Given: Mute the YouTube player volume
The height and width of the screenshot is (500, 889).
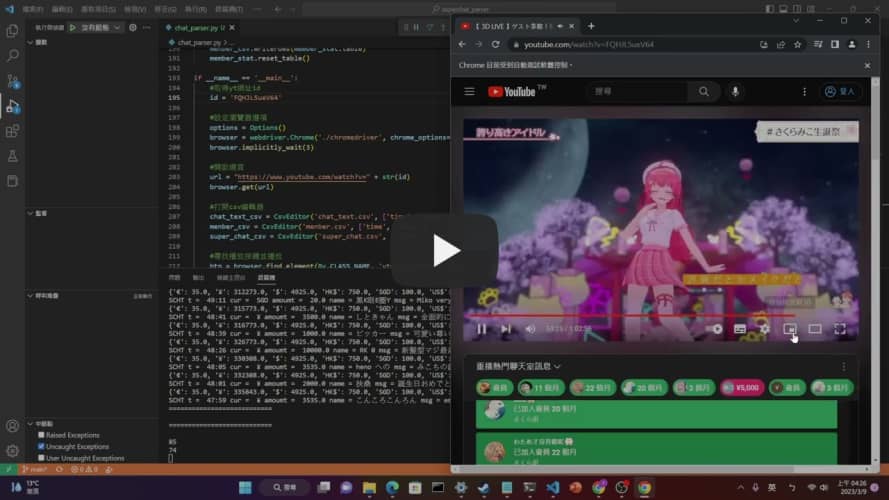Looking at the screenshot, I should (x=531, y=329).
